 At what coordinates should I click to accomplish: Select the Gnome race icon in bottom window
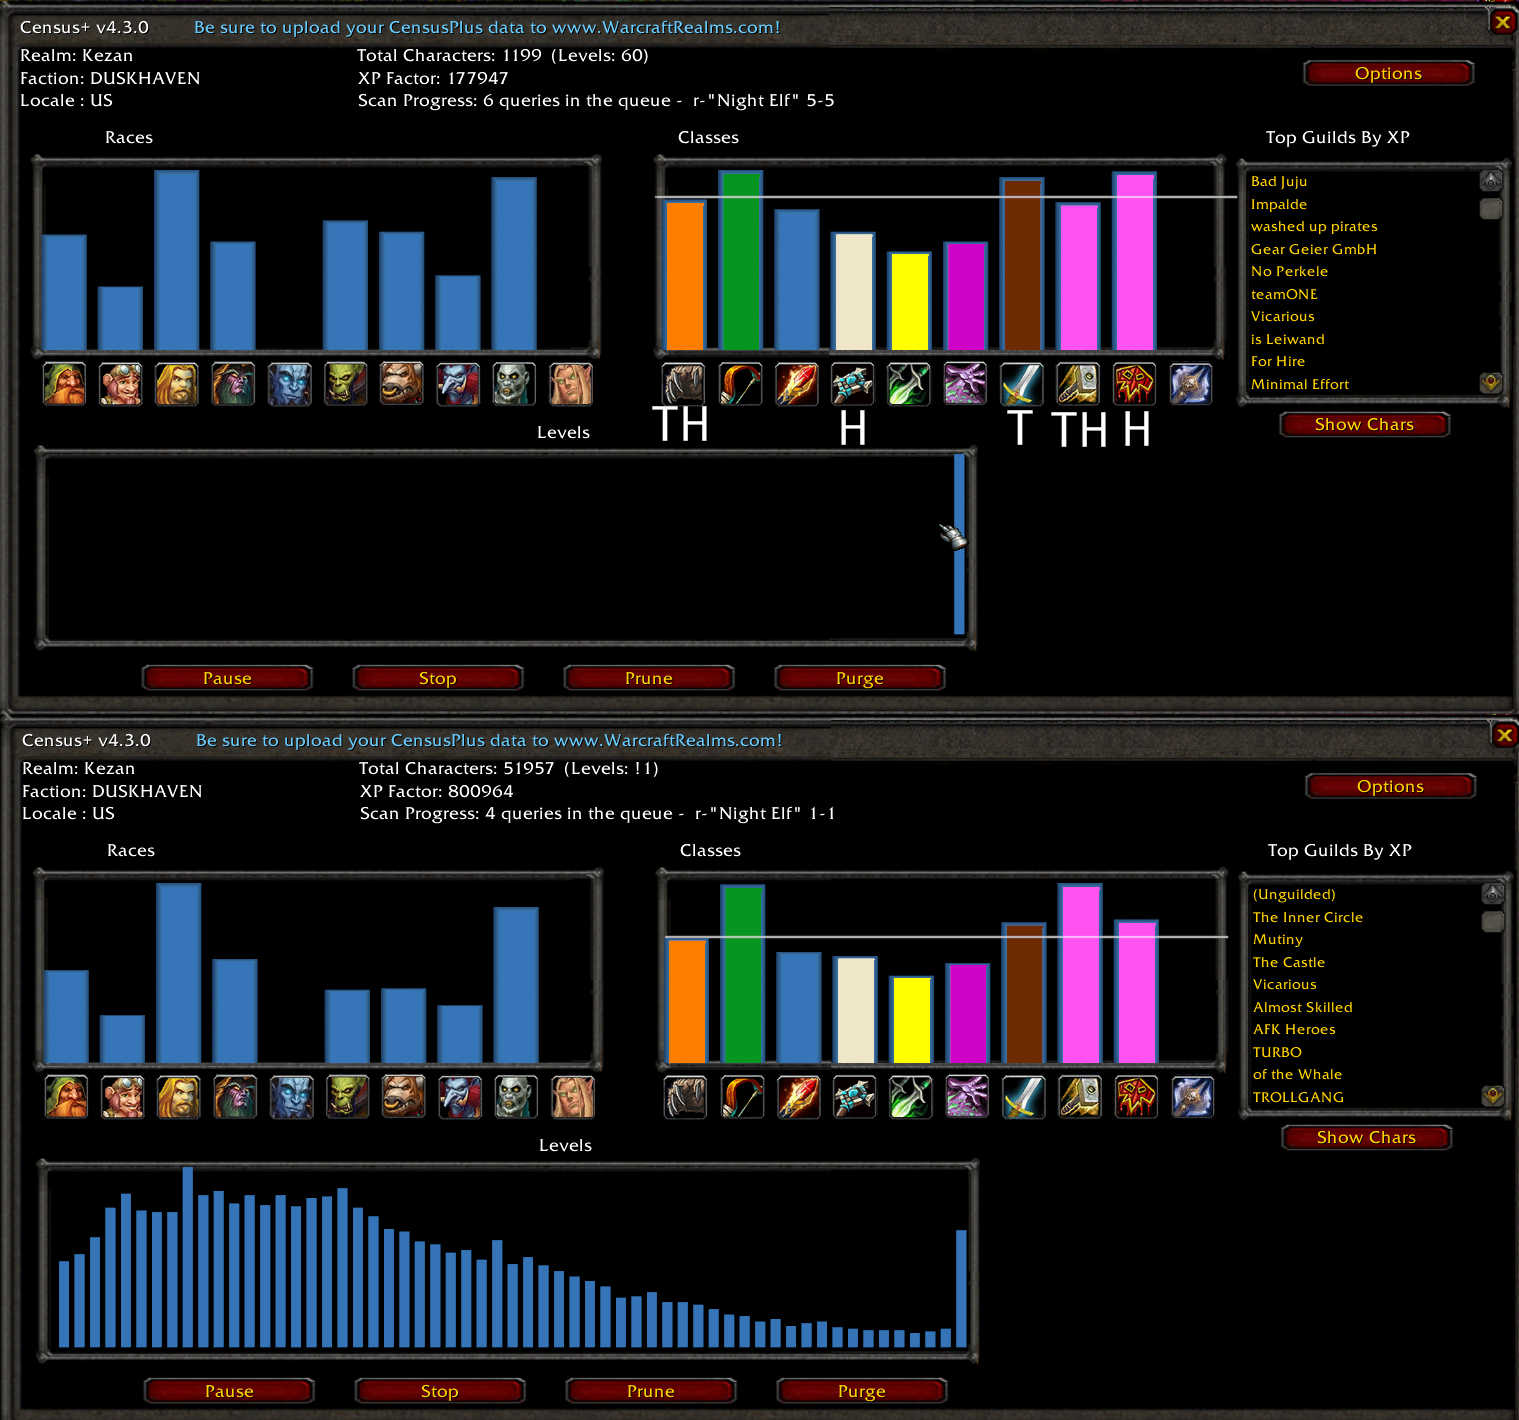point(123,1097)
